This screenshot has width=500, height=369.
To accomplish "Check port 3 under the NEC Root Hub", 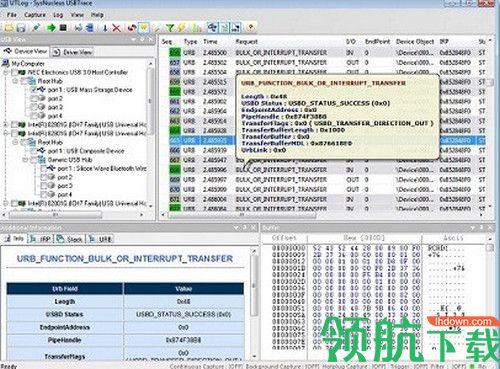I will (34, 107).
